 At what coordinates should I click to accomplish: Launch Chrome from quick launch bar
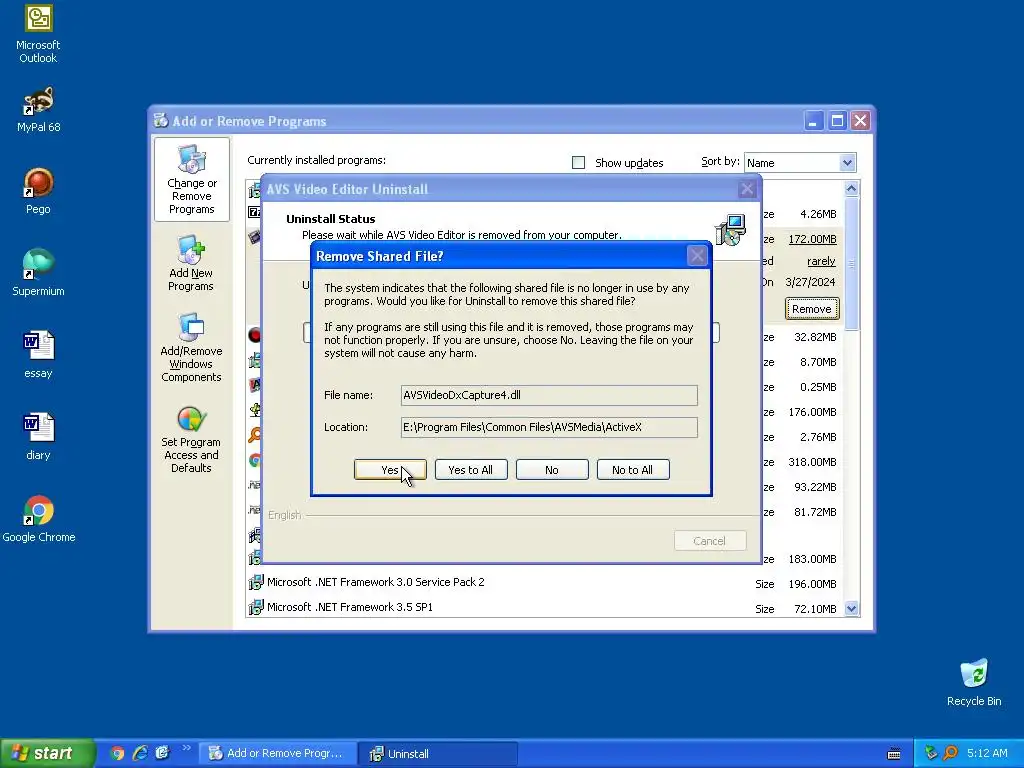(117, 754)
